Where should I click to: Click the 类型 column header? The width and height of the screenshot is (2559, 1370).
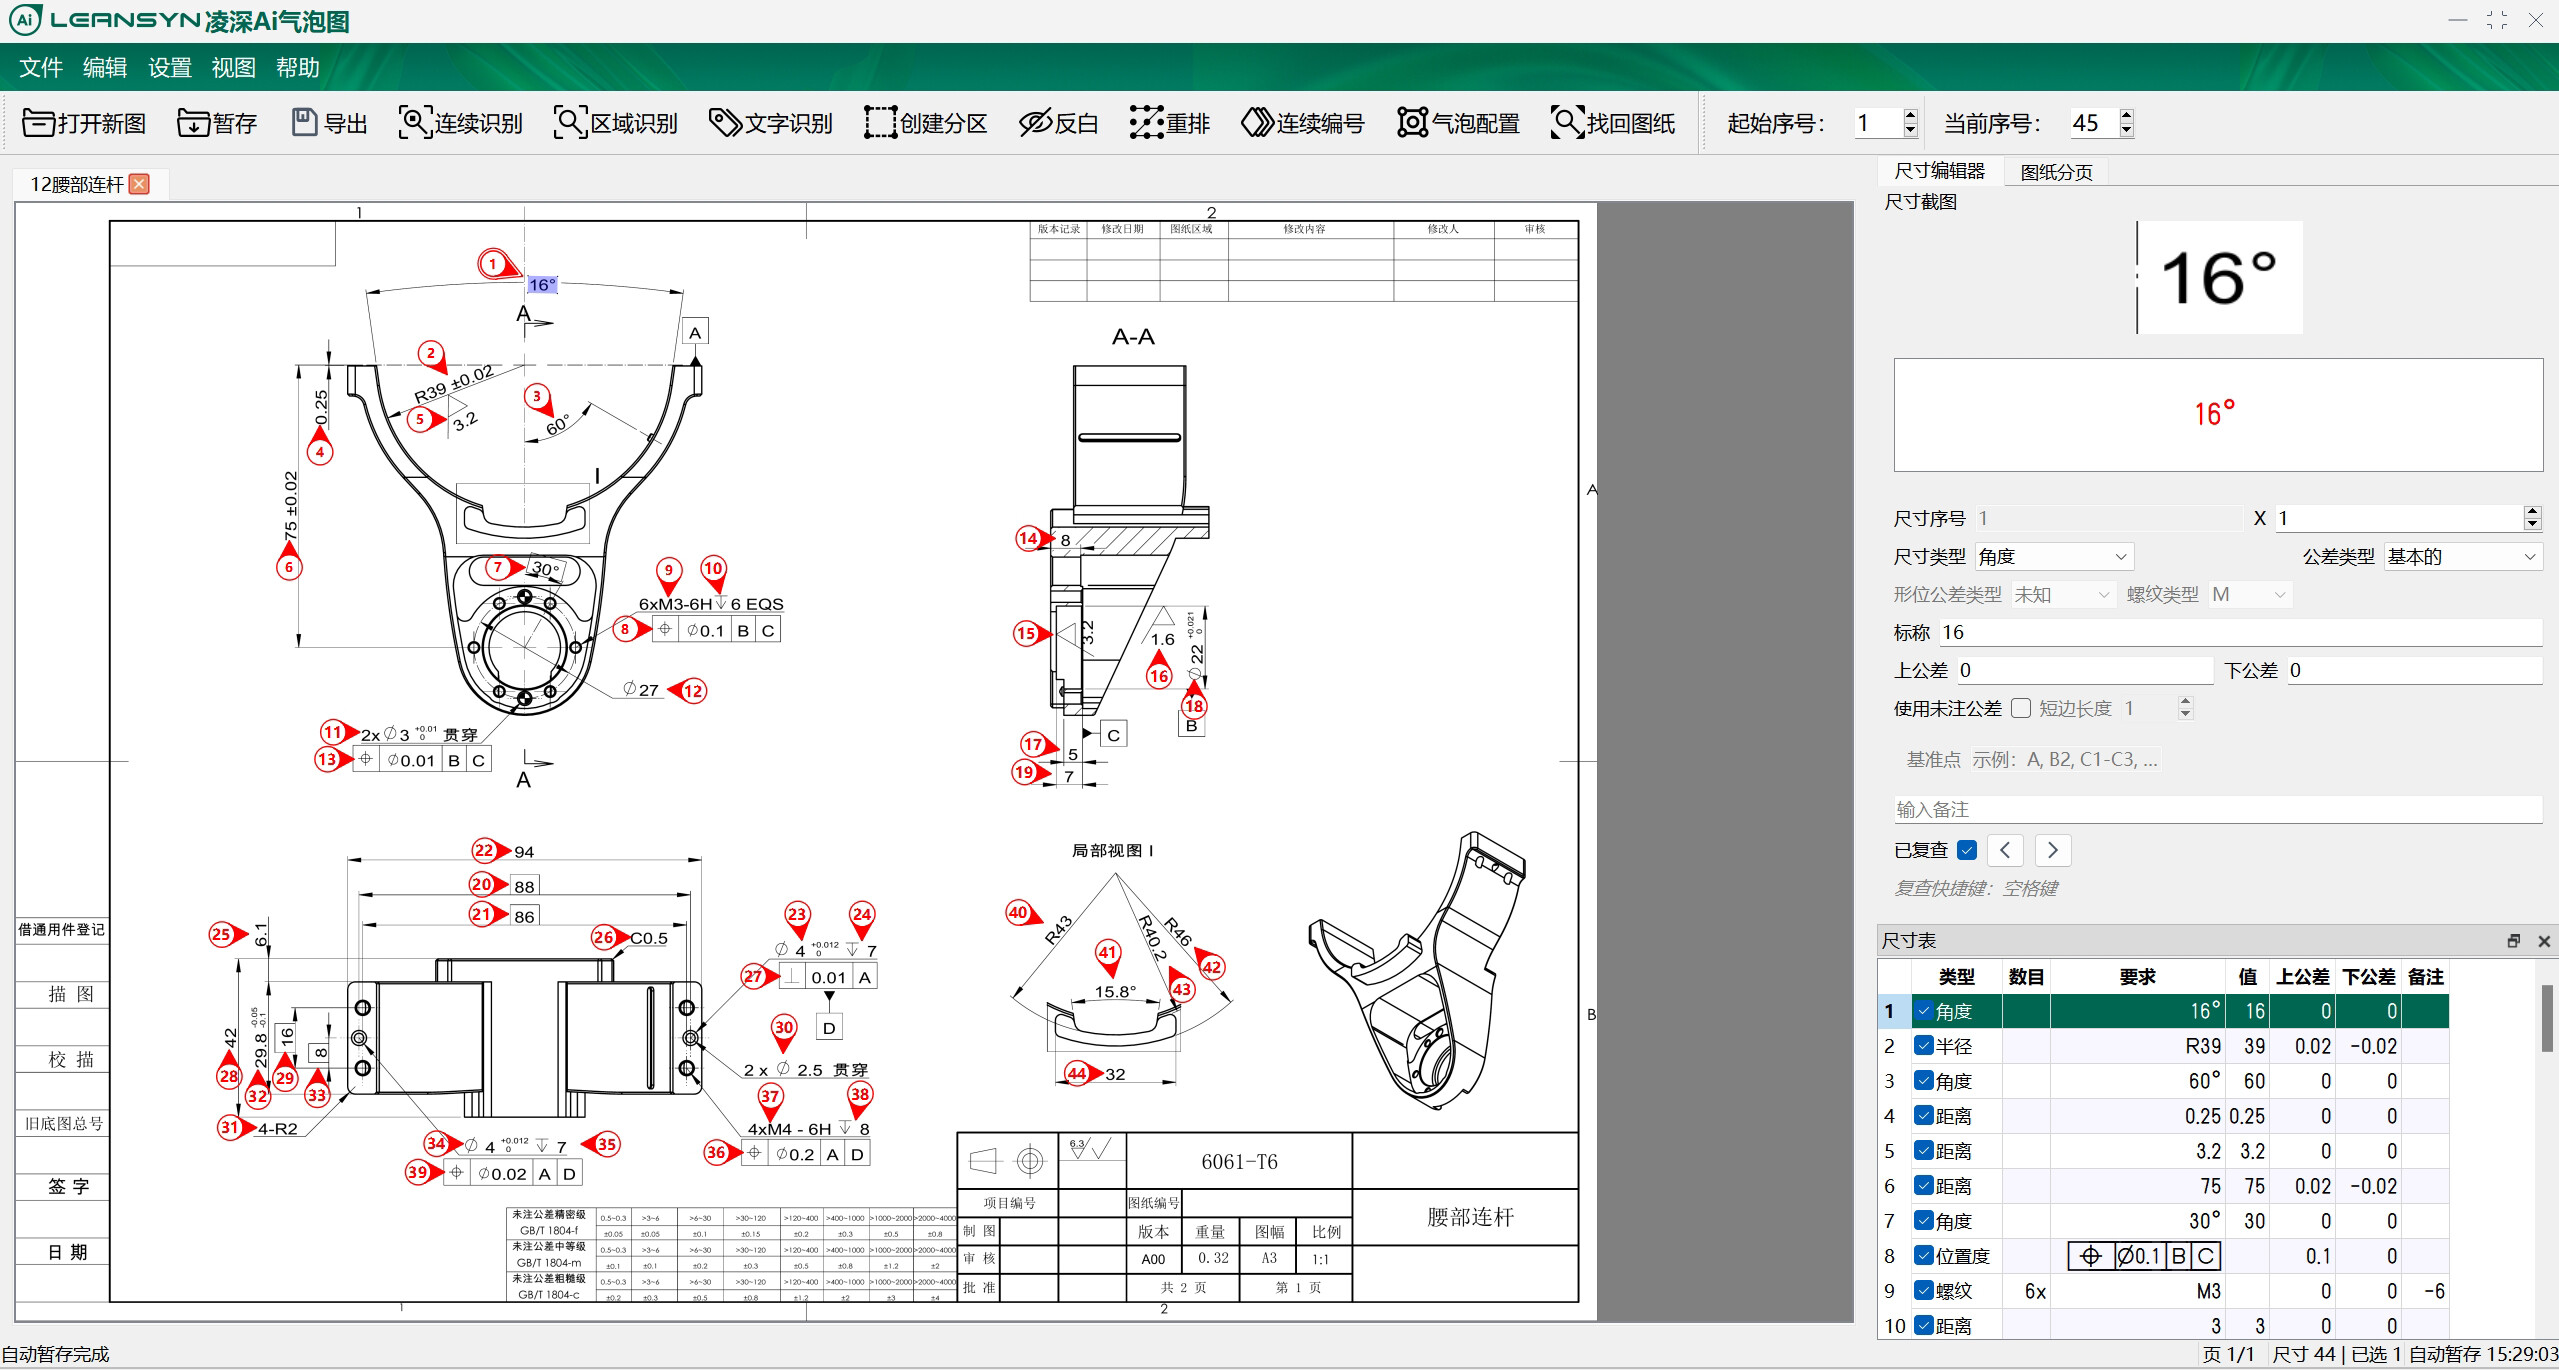1956,977
